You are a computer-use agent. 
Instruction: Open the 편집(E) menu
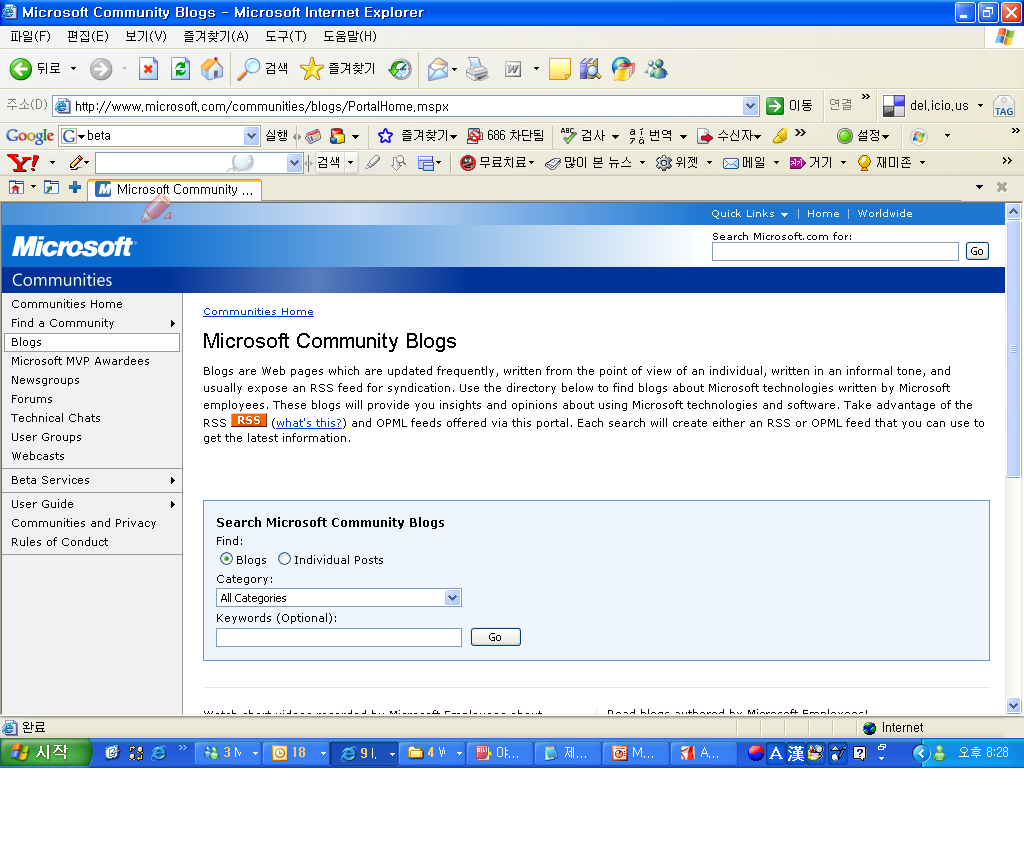[88, 37]
